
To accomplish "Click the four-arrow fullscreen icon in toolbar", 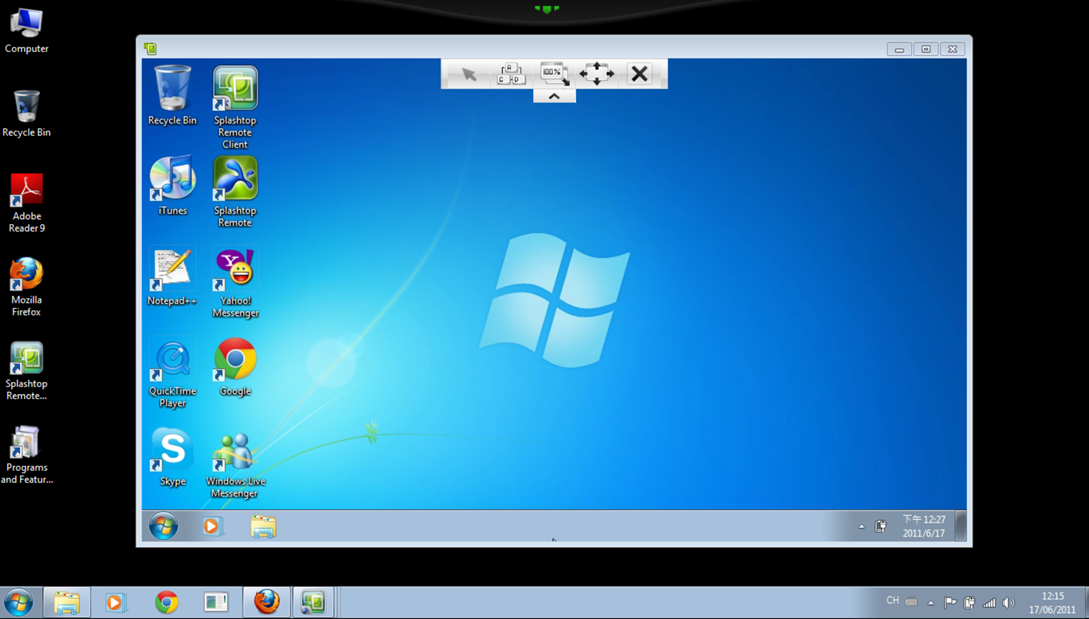I will click(x=597, y=74).
